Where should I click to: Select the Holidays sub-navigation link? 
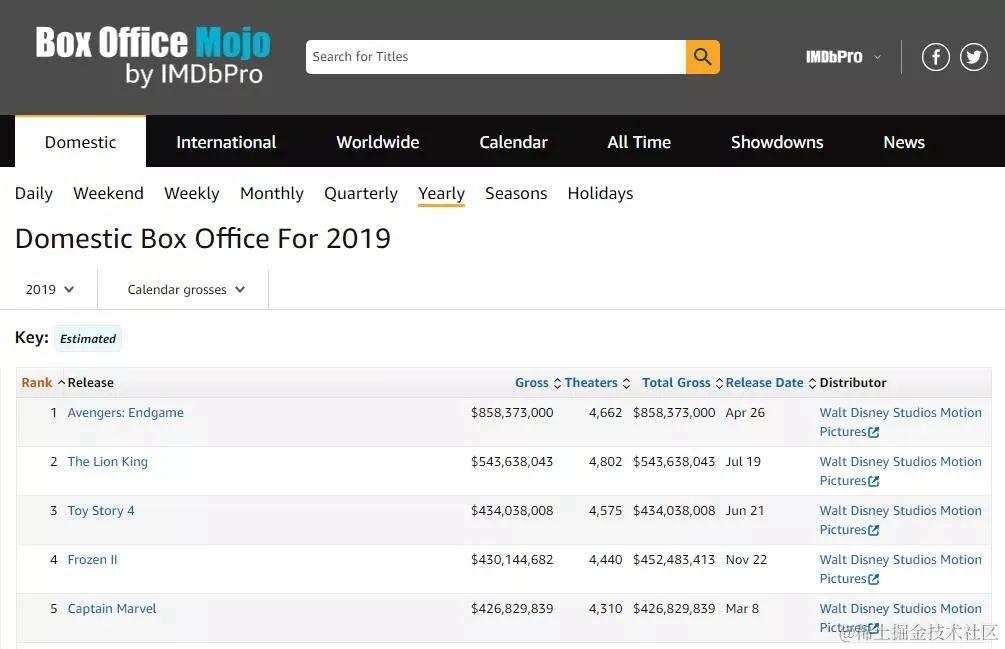[x=600, y=193]
